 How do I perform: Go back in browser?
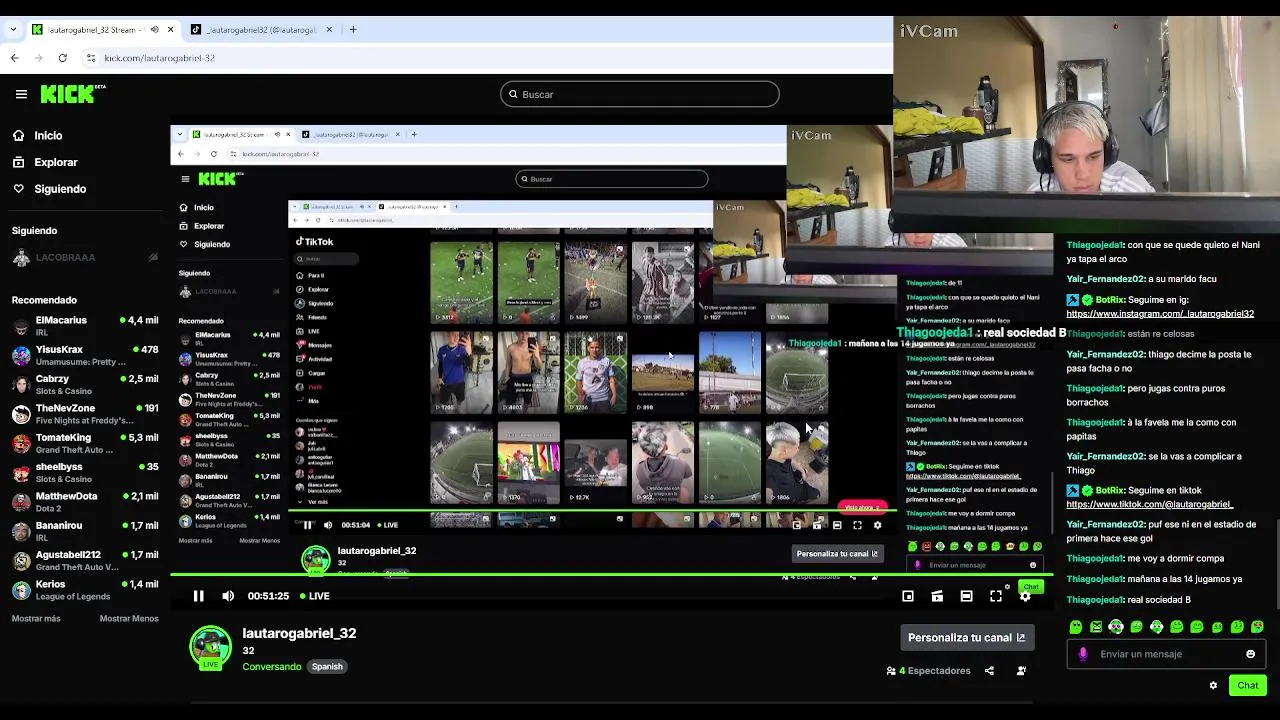[x=14, y=58]
